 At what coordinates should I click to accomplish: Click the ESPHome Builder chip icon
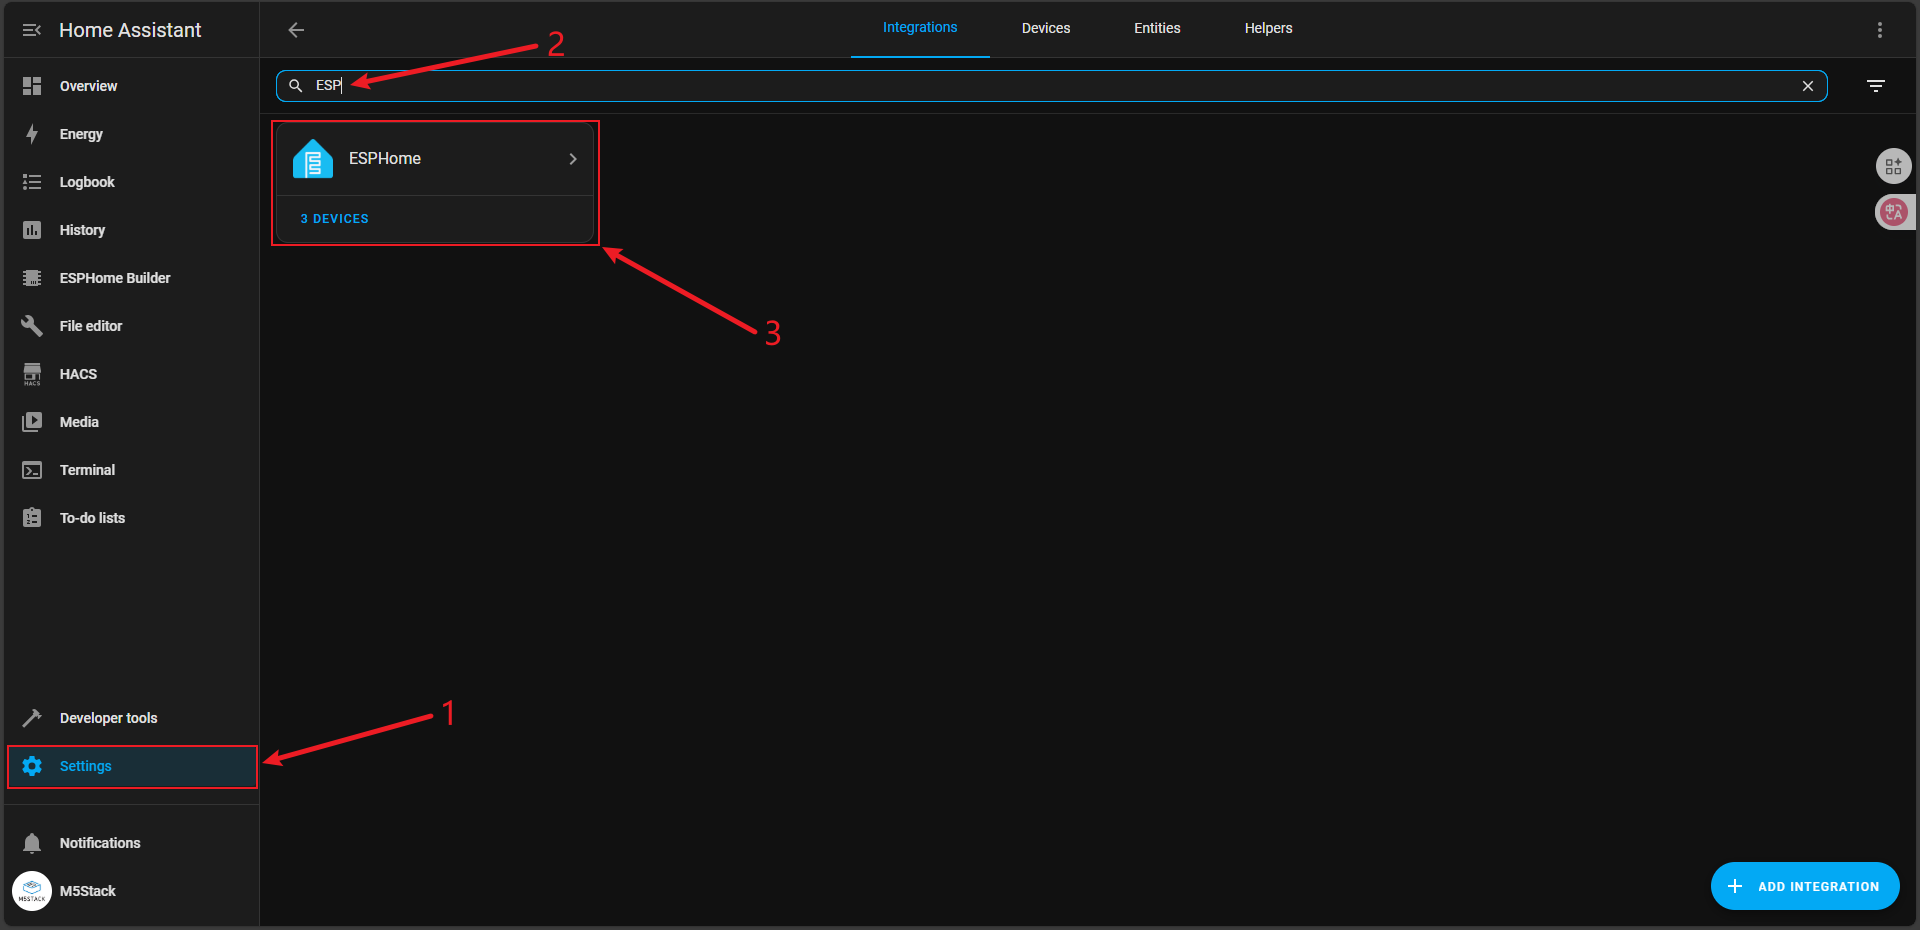pos(32,278)
